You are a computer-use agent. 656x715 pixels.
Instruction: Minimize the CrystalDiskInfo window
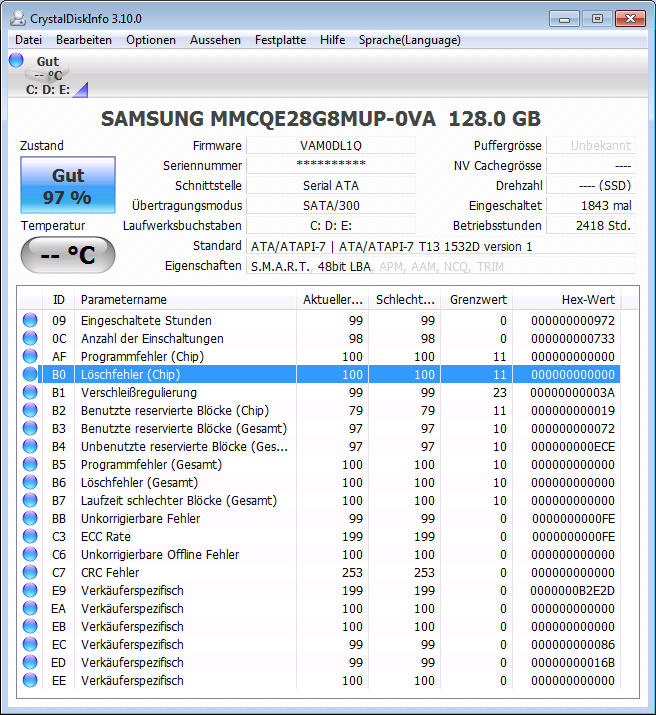point(564,18)
